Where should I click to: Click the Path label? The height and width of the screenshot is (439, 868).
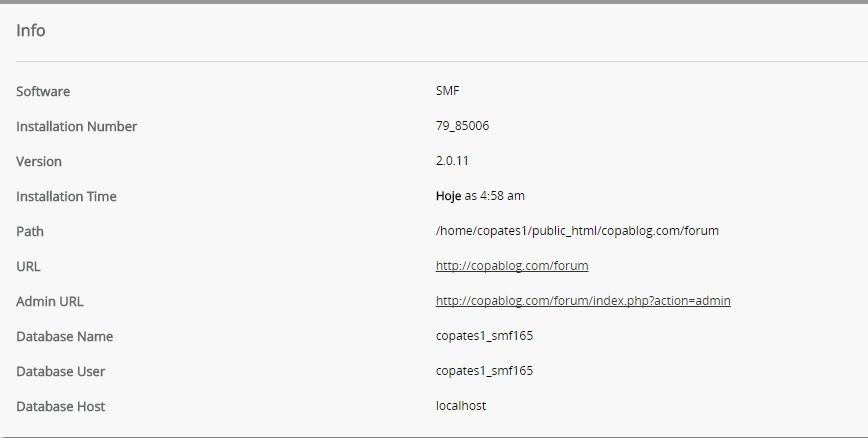30,231
